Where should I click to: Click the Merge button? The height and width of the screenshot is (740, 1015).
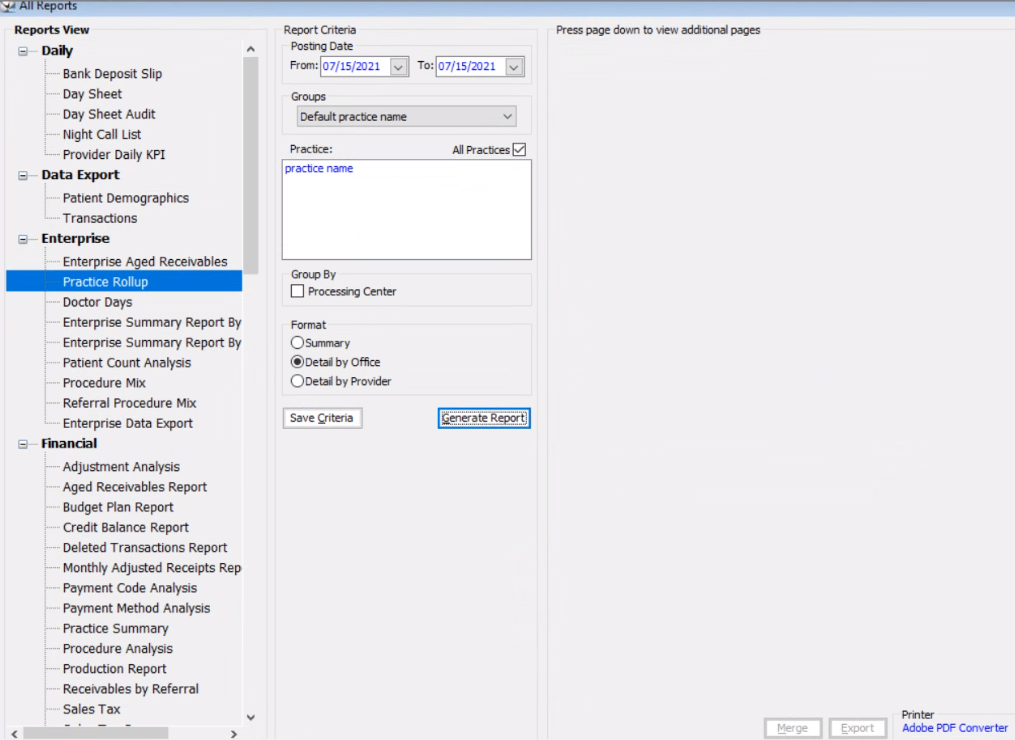point(792,728)
